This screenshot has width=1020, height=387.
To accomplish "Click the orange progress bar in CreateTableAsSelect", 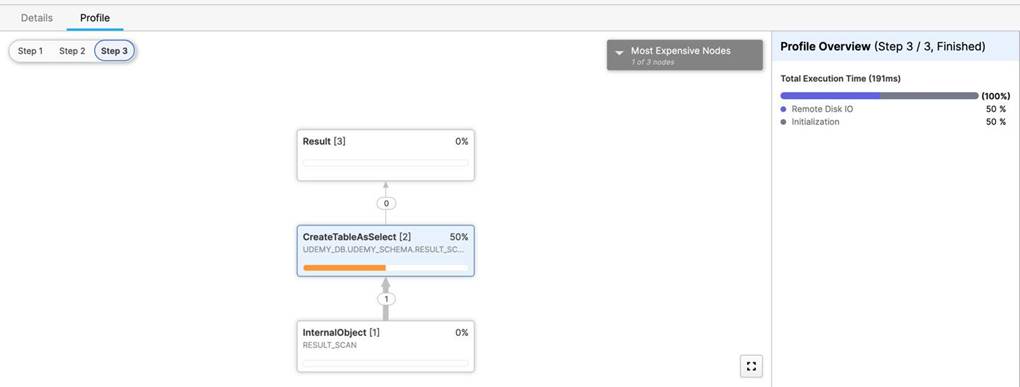I will pos(345,268).
